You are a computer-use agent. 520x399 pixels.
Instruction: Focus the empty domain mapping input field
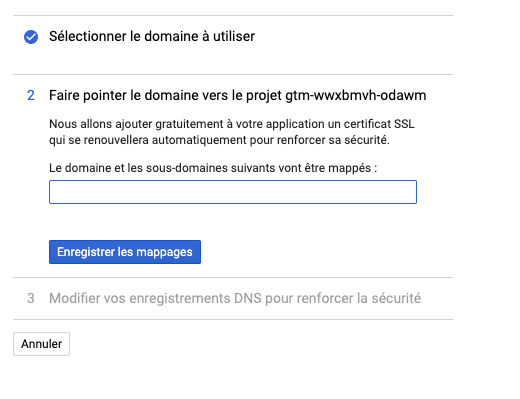pyautogui.click(x=233, y=192)
